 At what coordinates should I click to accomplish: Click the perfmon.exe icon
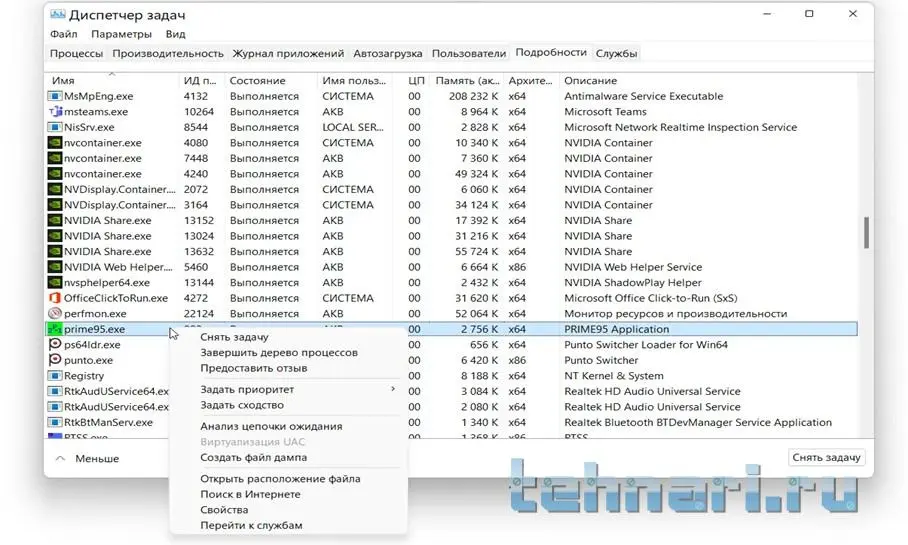[x=54, y=313]
